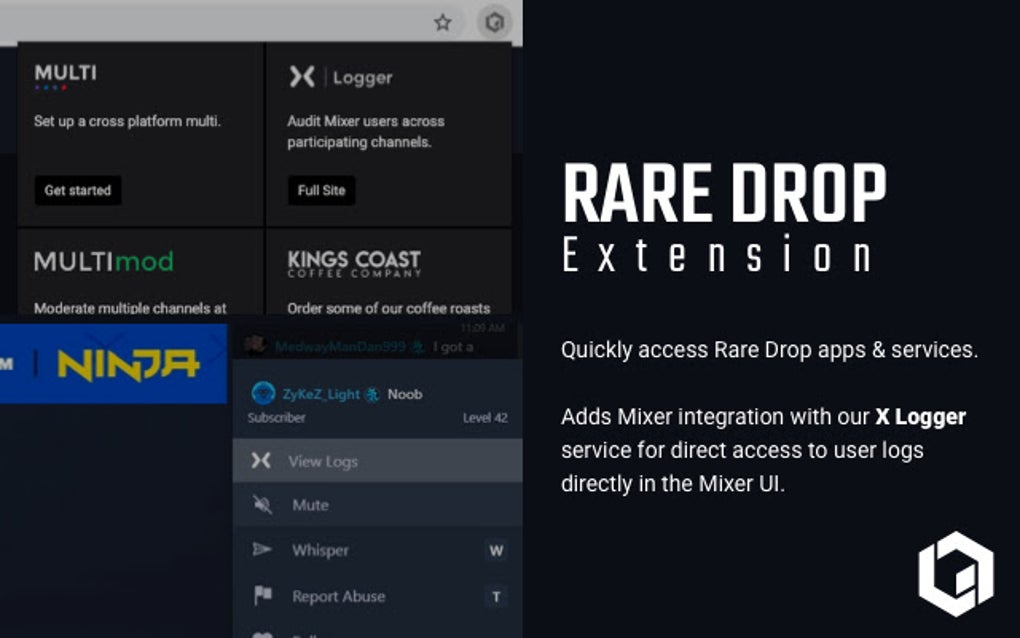The width and height of the screenshot is (1020, 638).
Task: Click the MULTI logo
Action: [65, 75]
